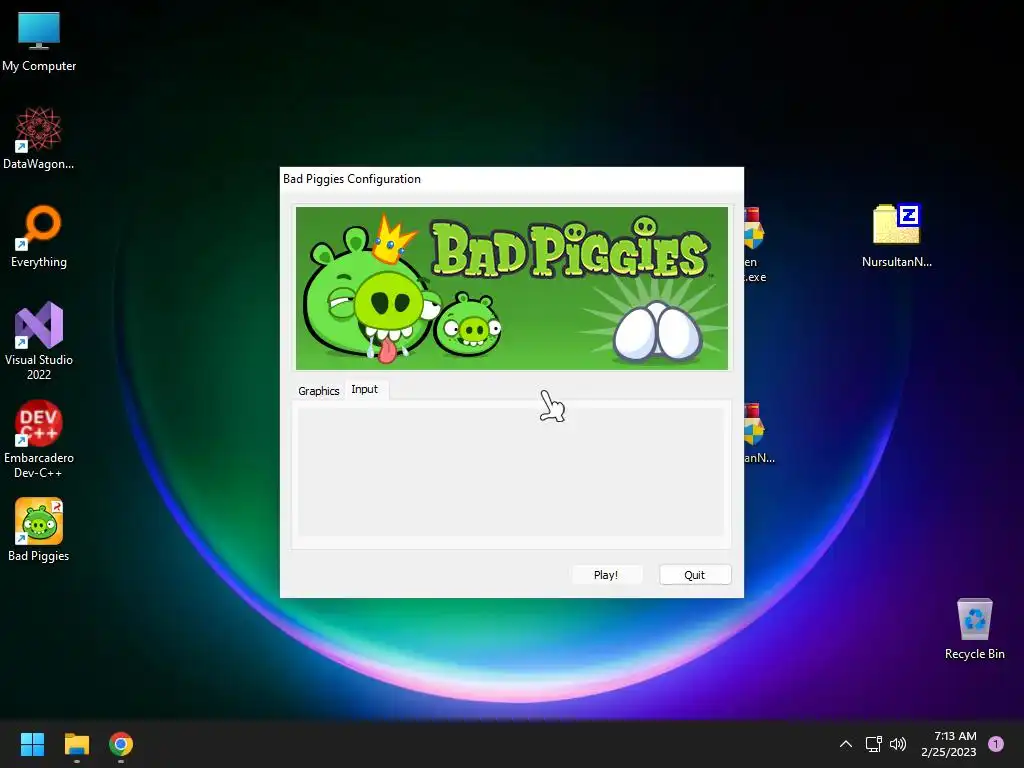Screen dimensions: 1024x768
Task: Open the Windows Start menu
Action: [32, 744]
